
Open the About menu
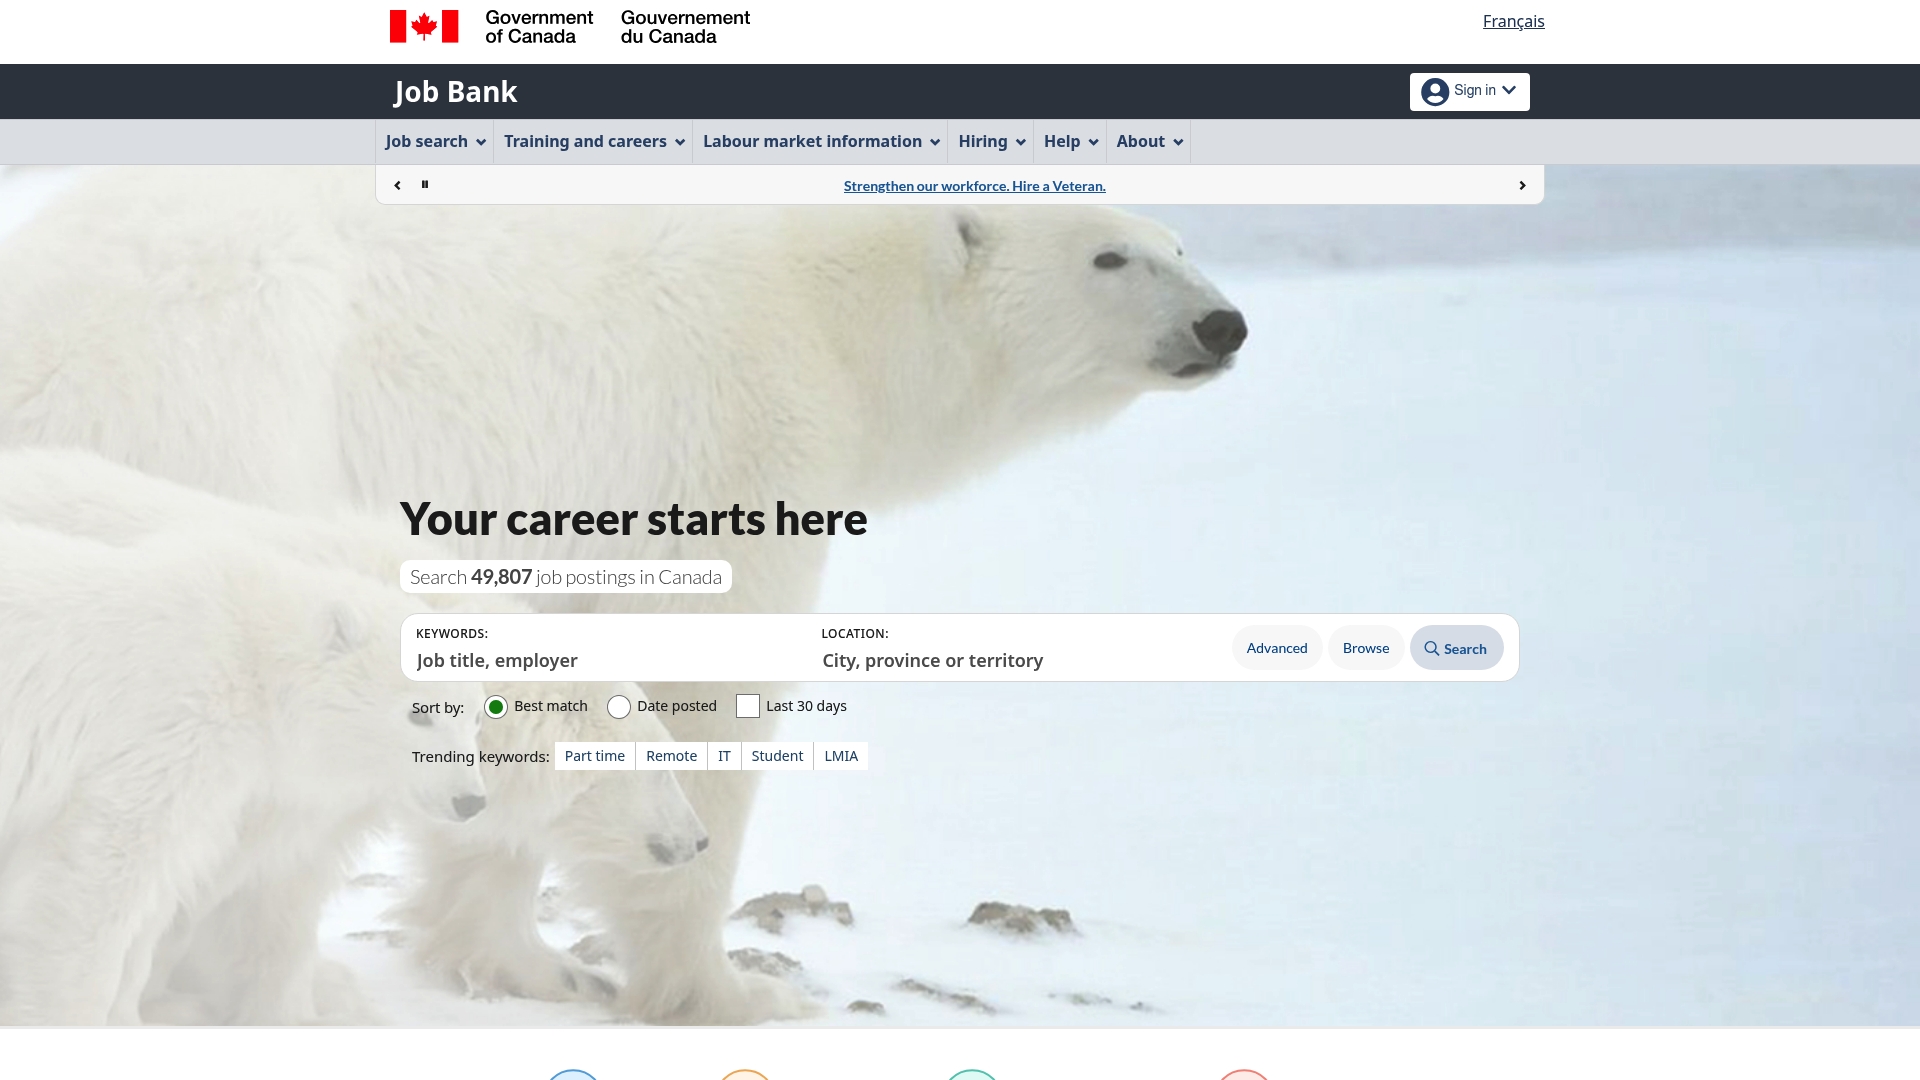pyautogui.click(x=1148, y=142)
